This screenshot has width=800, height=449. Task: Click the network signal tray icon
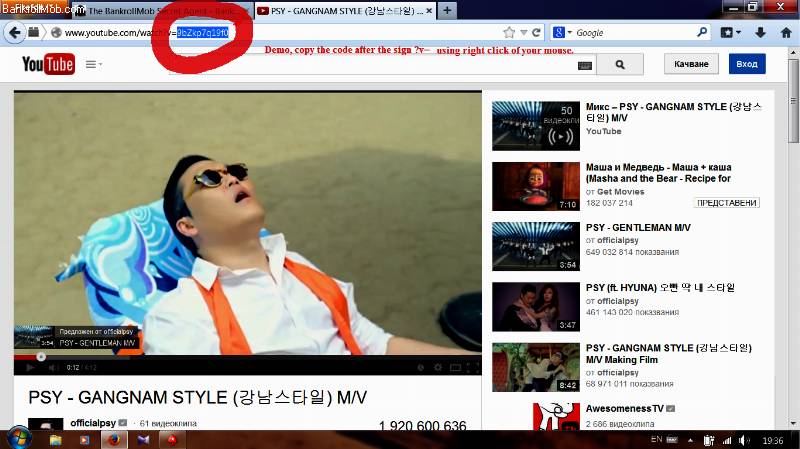(727, 440)
